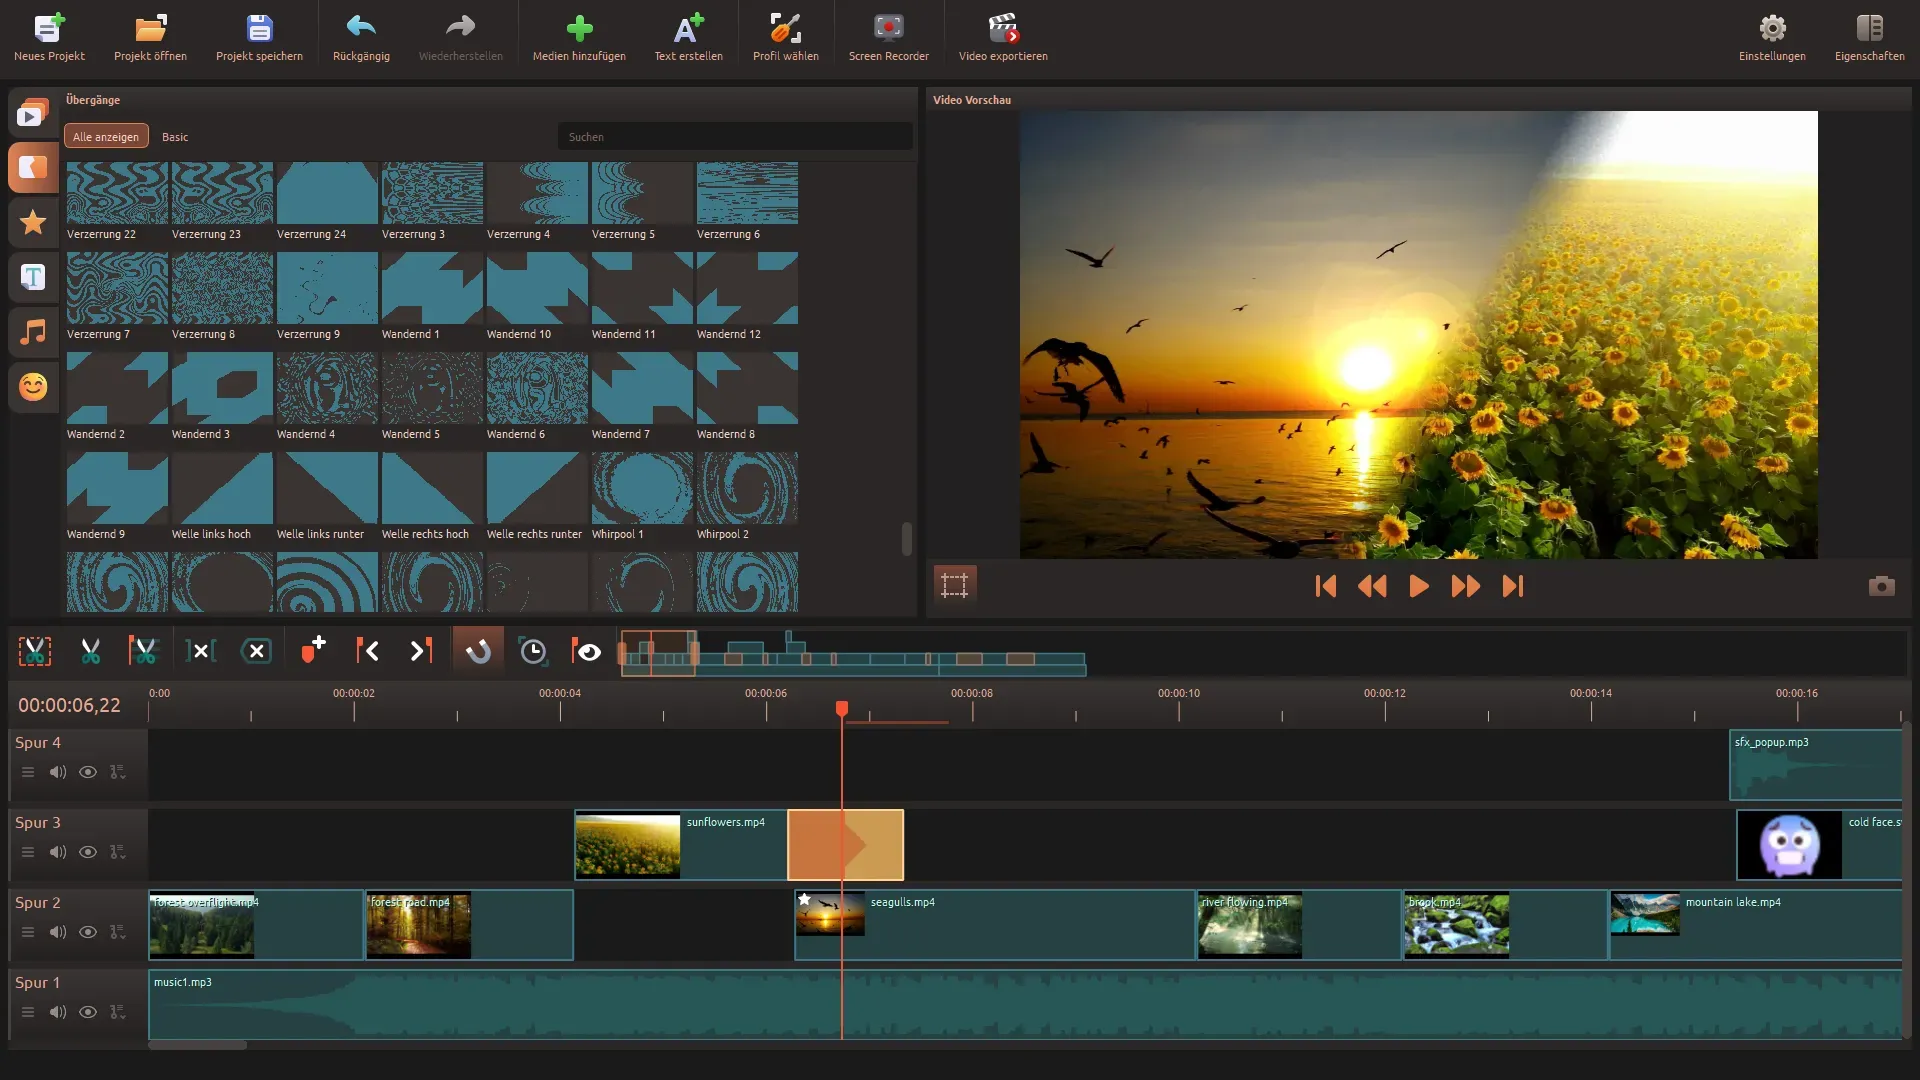Click the scissors cut tool
Viewport: 1920px width, 1080px height.
coord(90,651)
